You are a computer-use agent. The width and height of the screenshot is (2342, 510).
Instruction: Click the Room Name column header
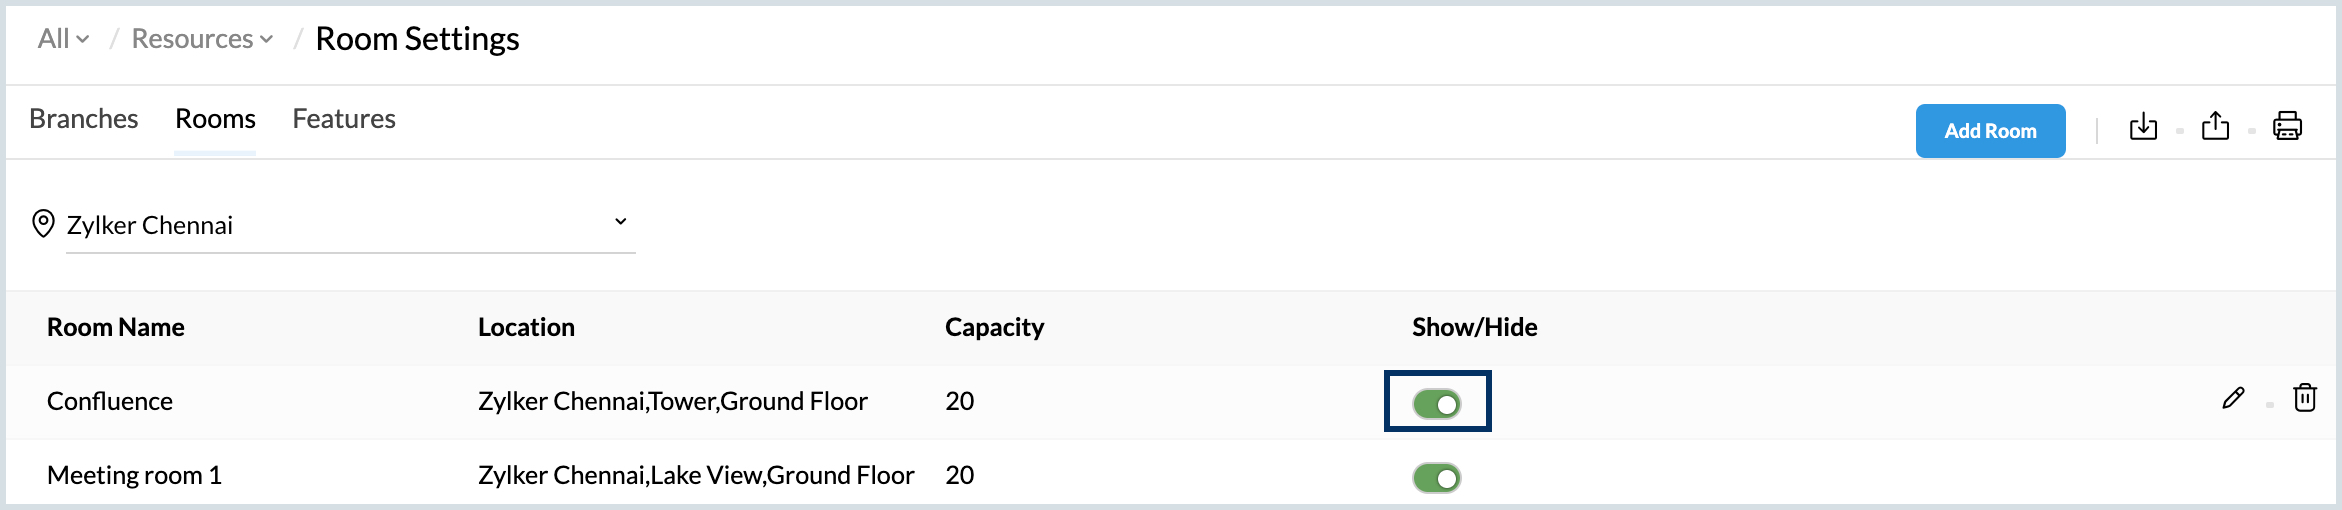point(116,327)
